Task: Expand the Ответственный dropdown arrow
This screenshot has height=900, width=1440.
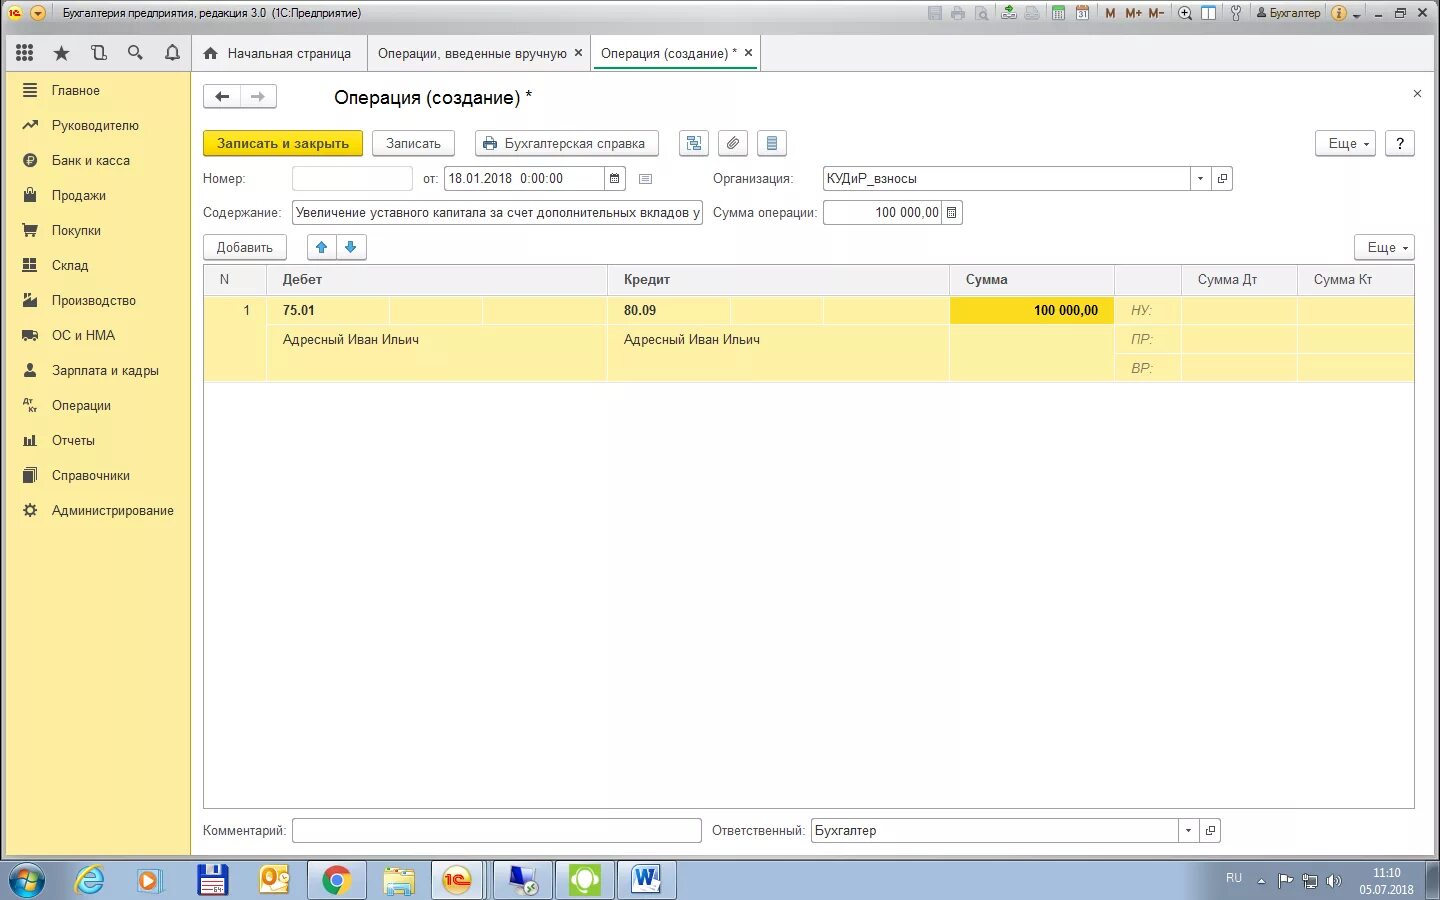Action: click(x=1188, y=830)
